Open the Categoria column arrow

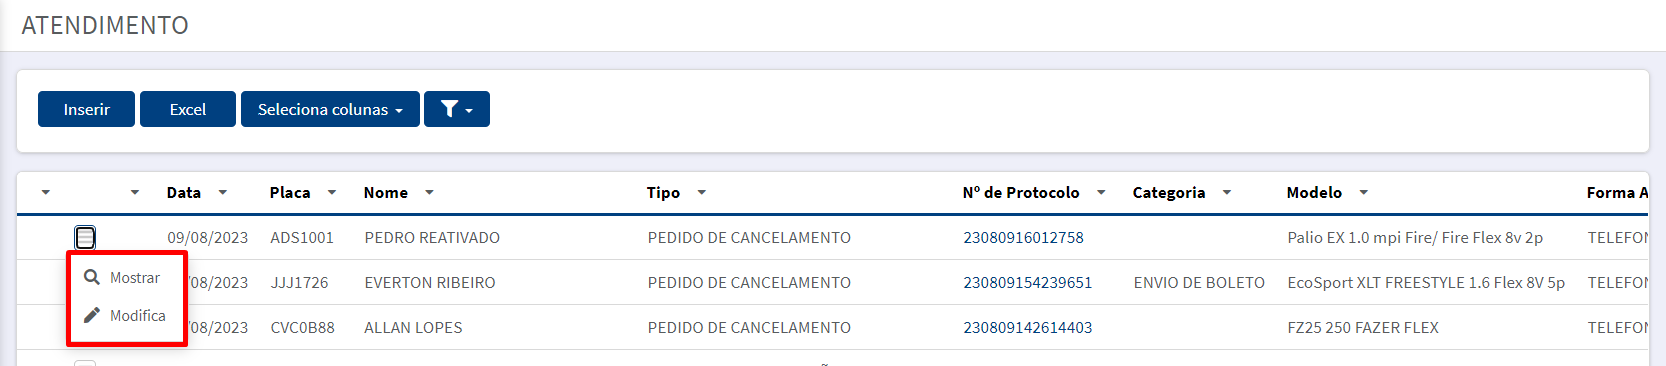click(1227, 192)
